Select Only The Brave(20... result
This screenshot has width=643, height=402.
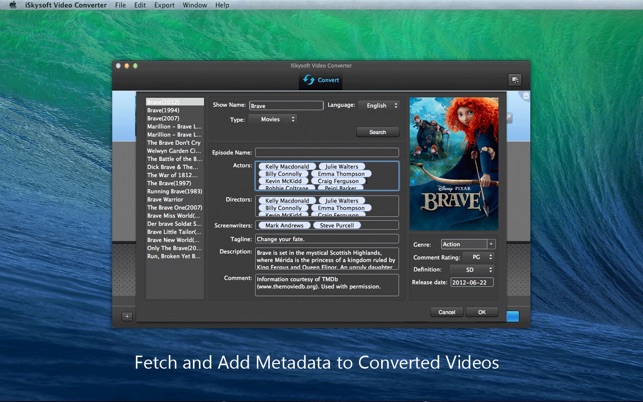pyautogui.click(x=175, y=248)
